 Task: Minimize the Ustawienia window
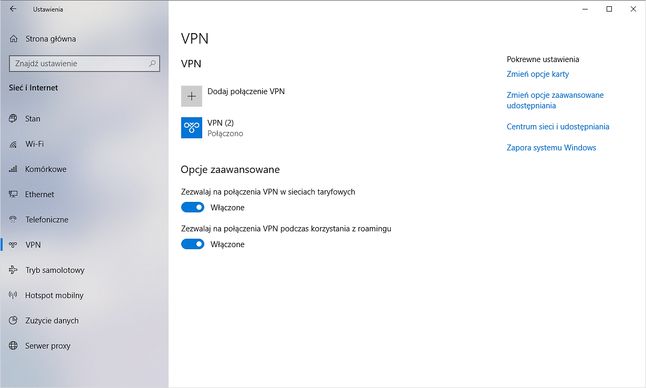585,9
